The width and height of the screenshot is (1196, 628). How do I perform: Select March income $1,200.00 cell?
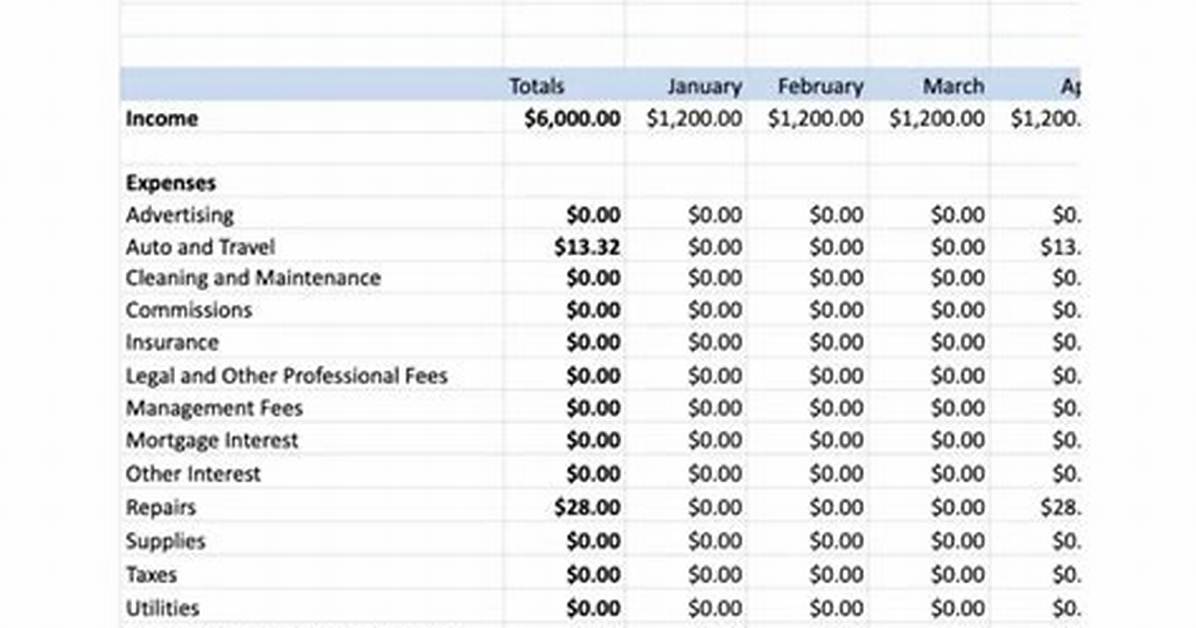[x=937, y=119]
